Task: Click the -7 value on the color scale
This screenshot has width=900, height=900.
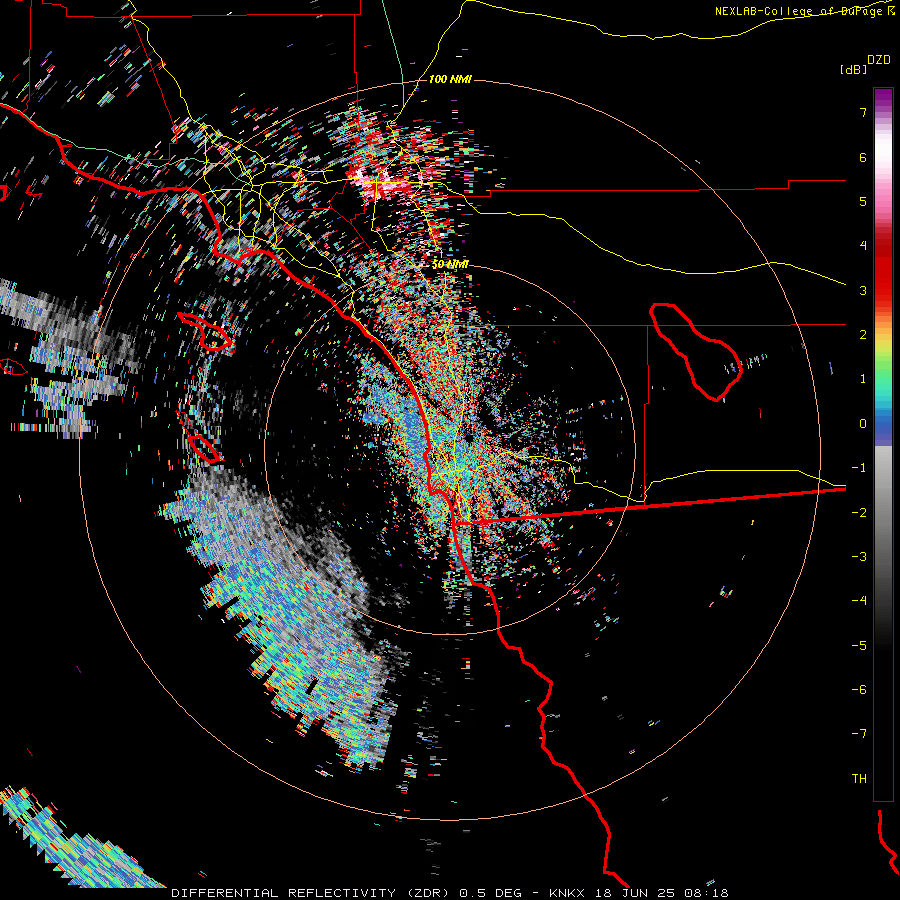Action: pos(859,734)
